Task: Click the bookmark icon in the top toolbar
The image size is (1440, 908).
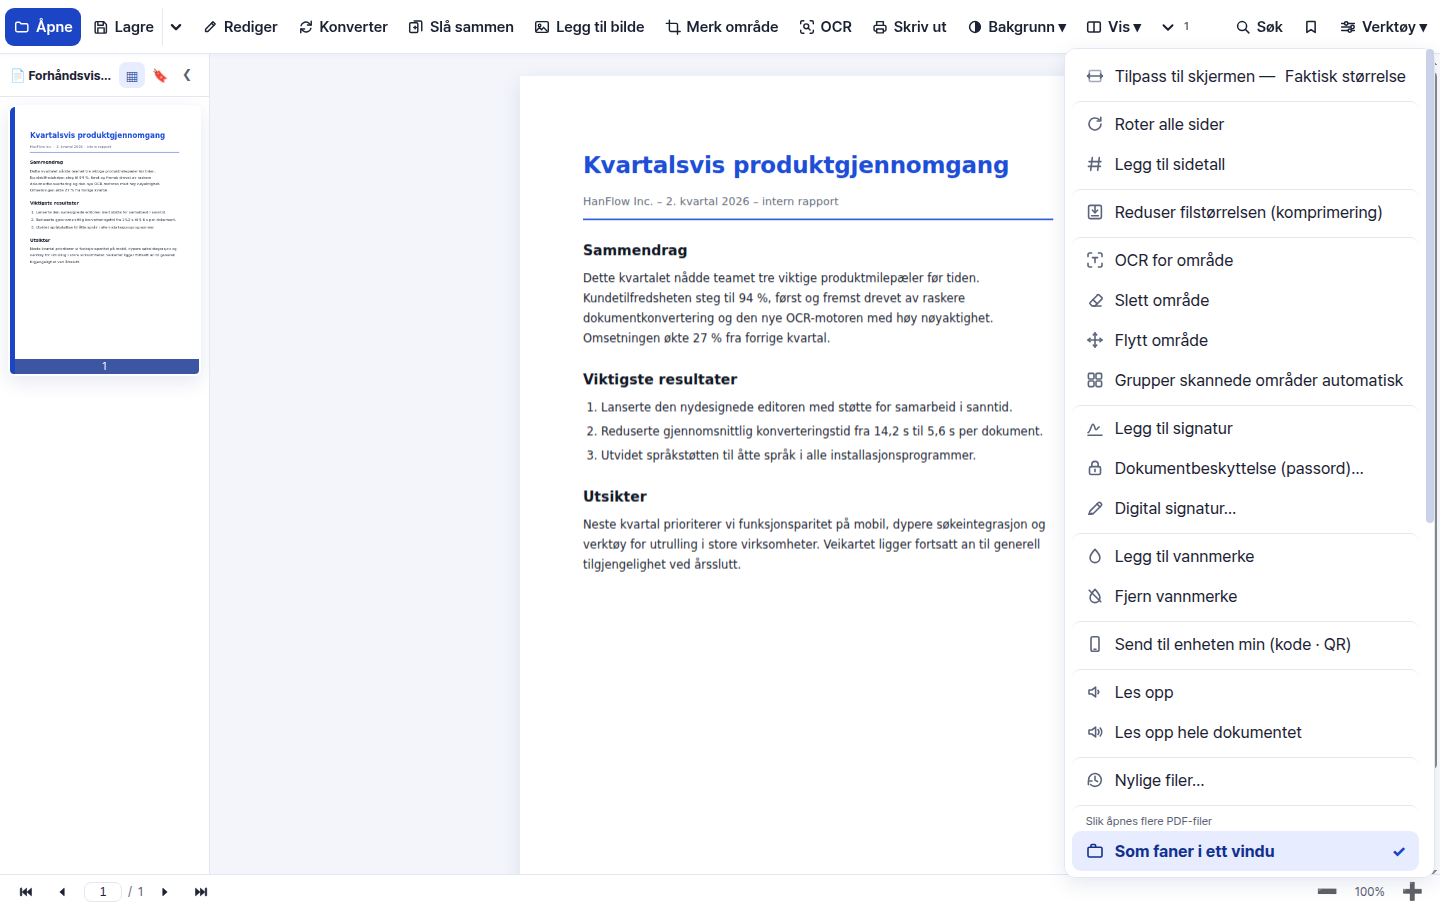Action: (1311, 27)
